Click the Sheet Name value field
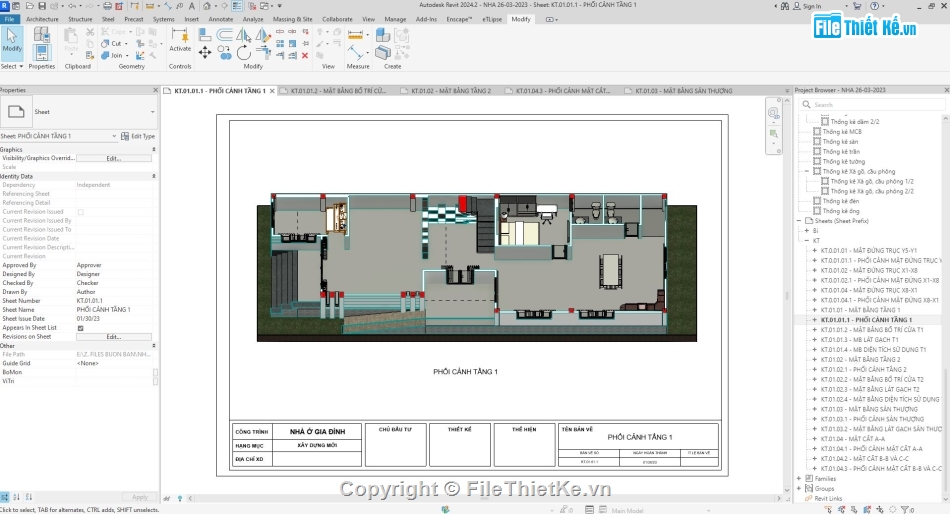The height and width of the screenshot is (514, 950). coord(114,310)
